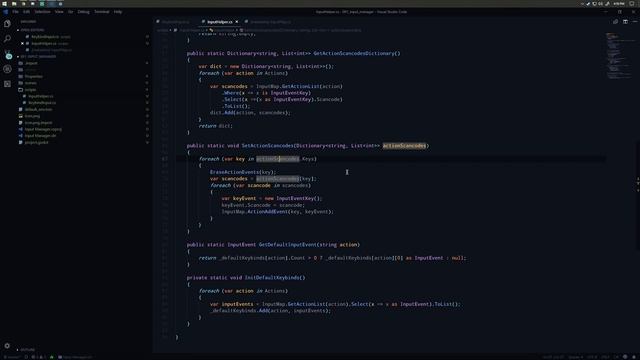Open Input Manager.sln in the explorer tree
Screen dimensions: 640x360
[x=40, y=136]
